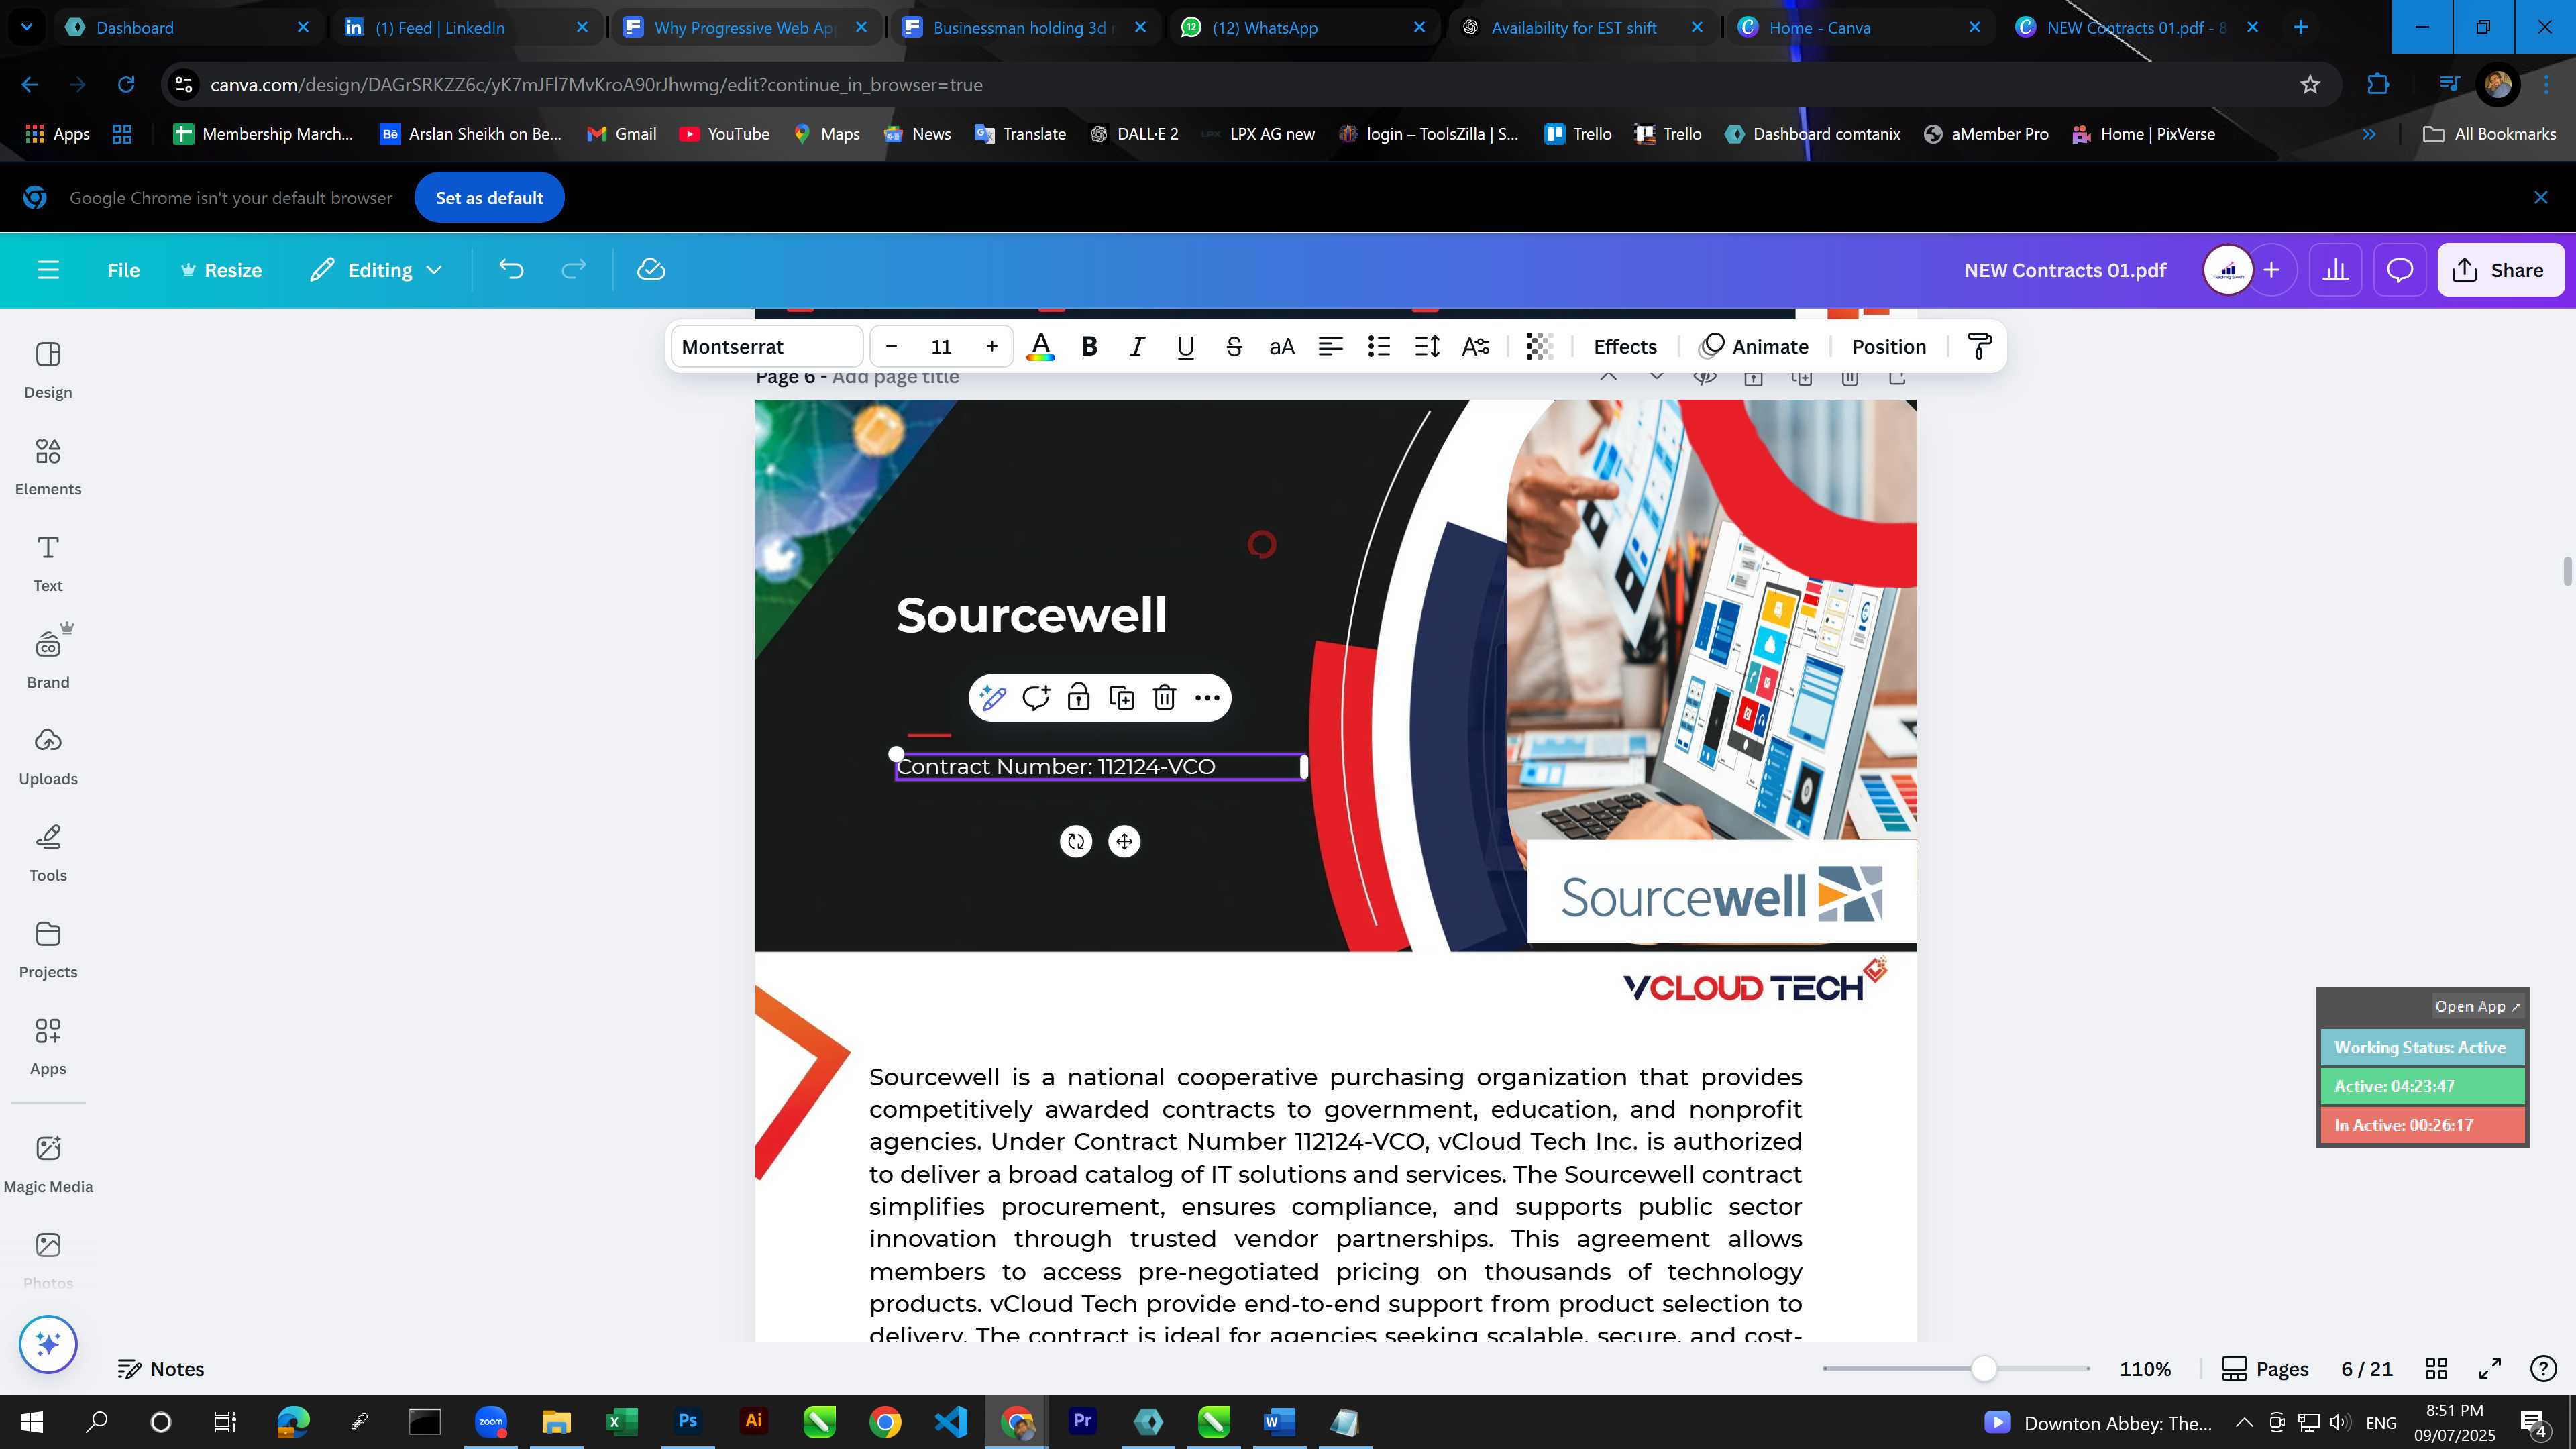Switch to the Home - Canva tab
The height and width of the screenshot is (1449, 2576).
[1858, 27]
